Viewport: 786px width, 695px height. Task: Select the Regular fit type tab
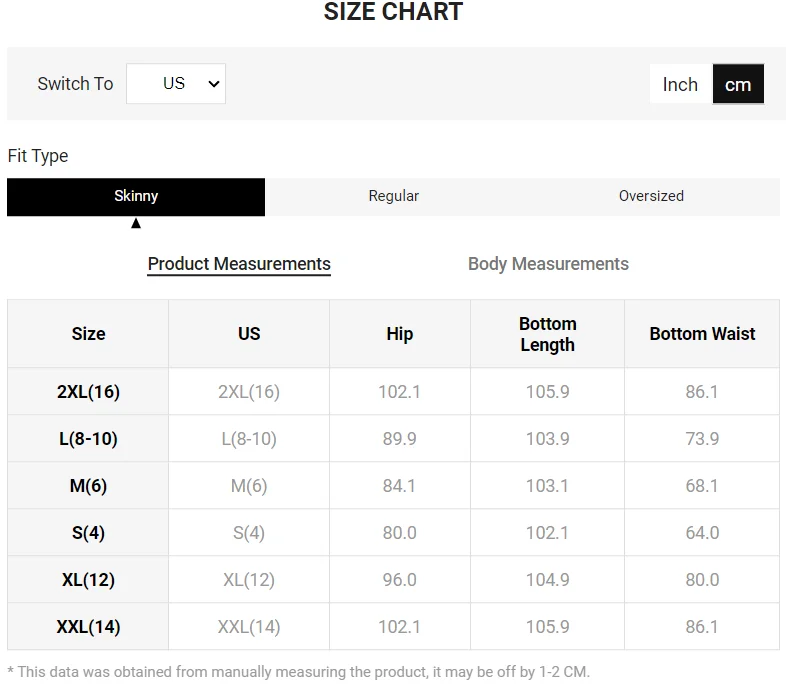pyautogui.click(x=394, y=197)
